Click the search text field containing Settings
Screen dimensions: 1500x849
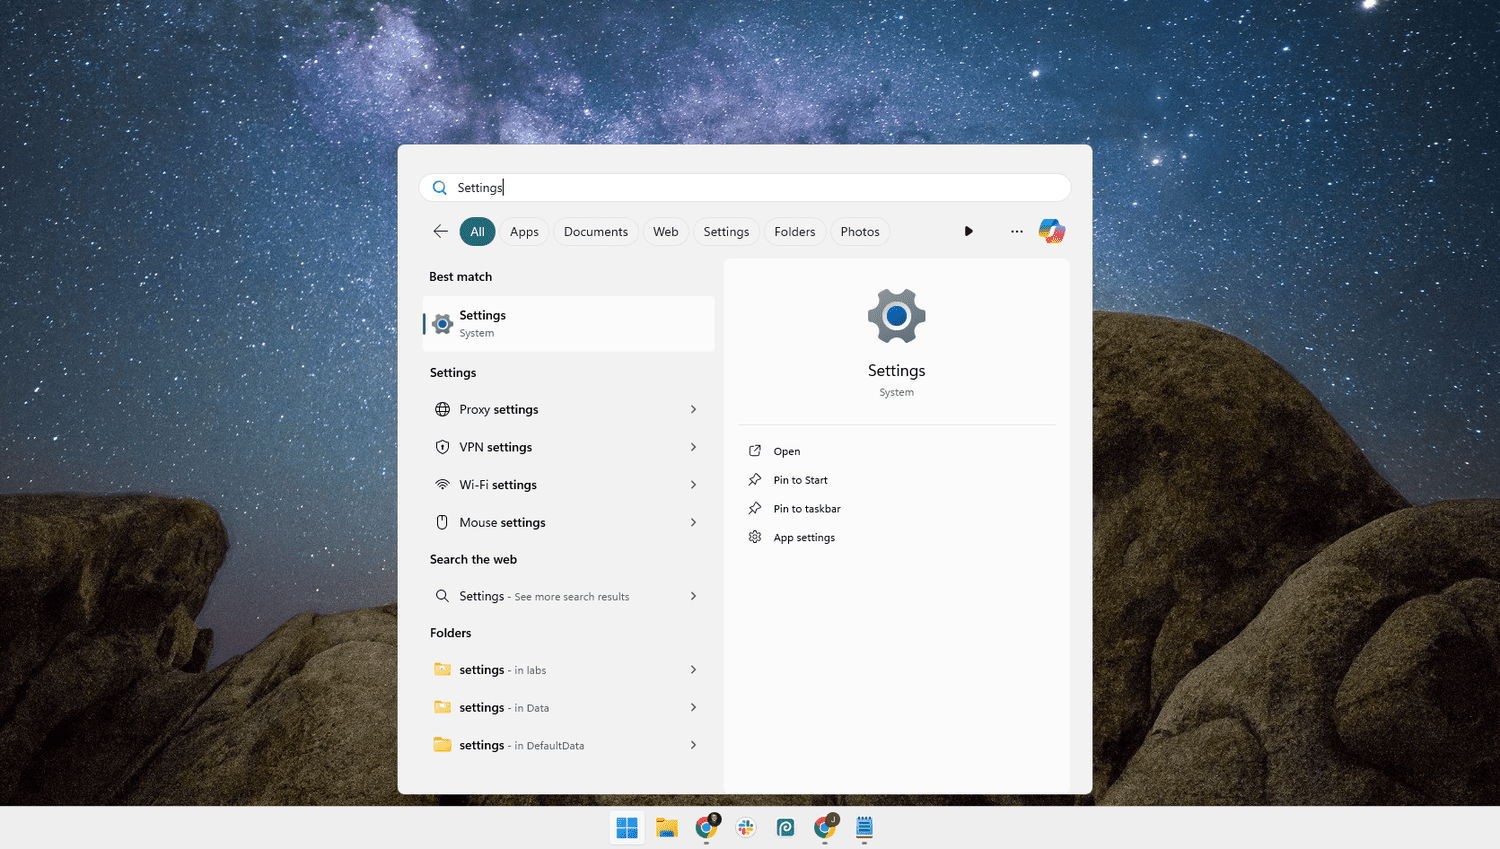[x=760, y=187]
